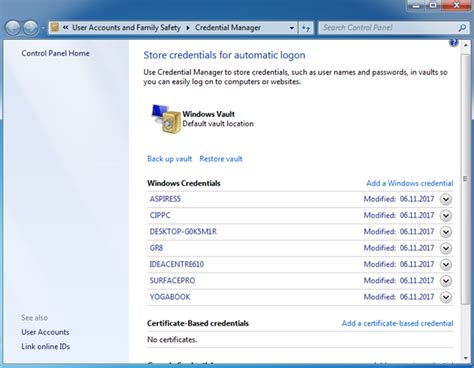Viewport: 474px width, 368px height.
Task: Open the Back up vault link
Action: tap(169, 159)
